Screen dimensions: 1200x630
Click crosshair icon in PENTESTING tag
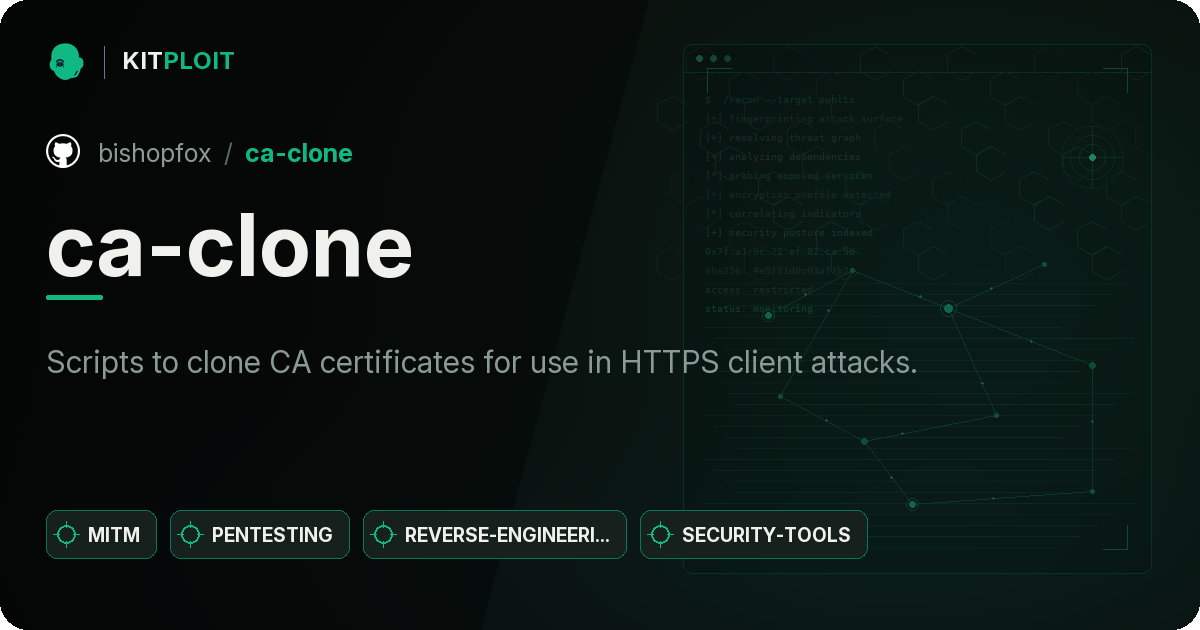191,535
